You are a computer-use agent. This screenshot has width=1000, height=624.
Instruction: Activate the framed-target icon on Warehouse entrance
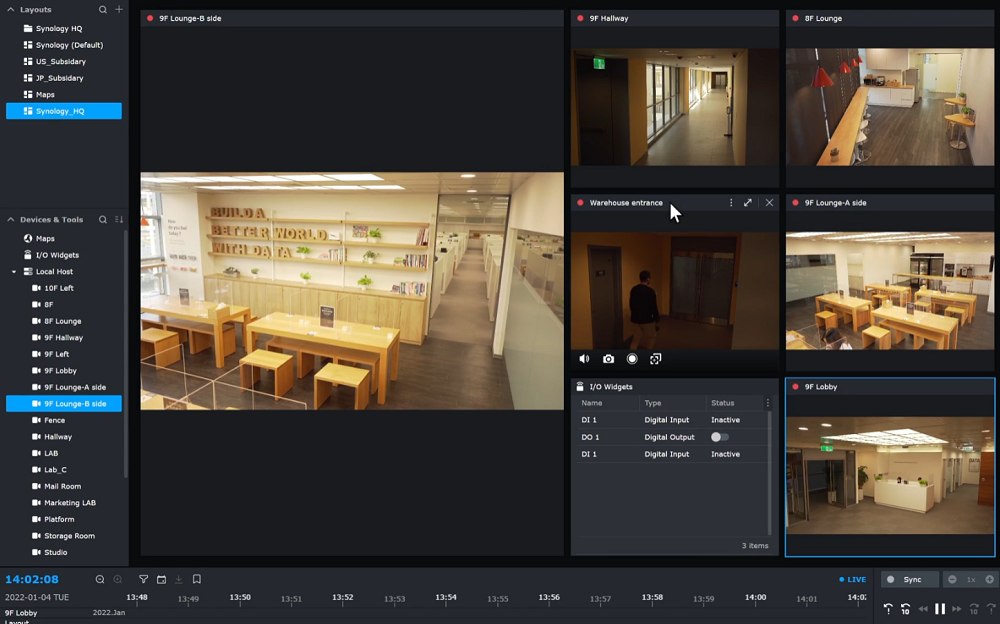[656, 359]
